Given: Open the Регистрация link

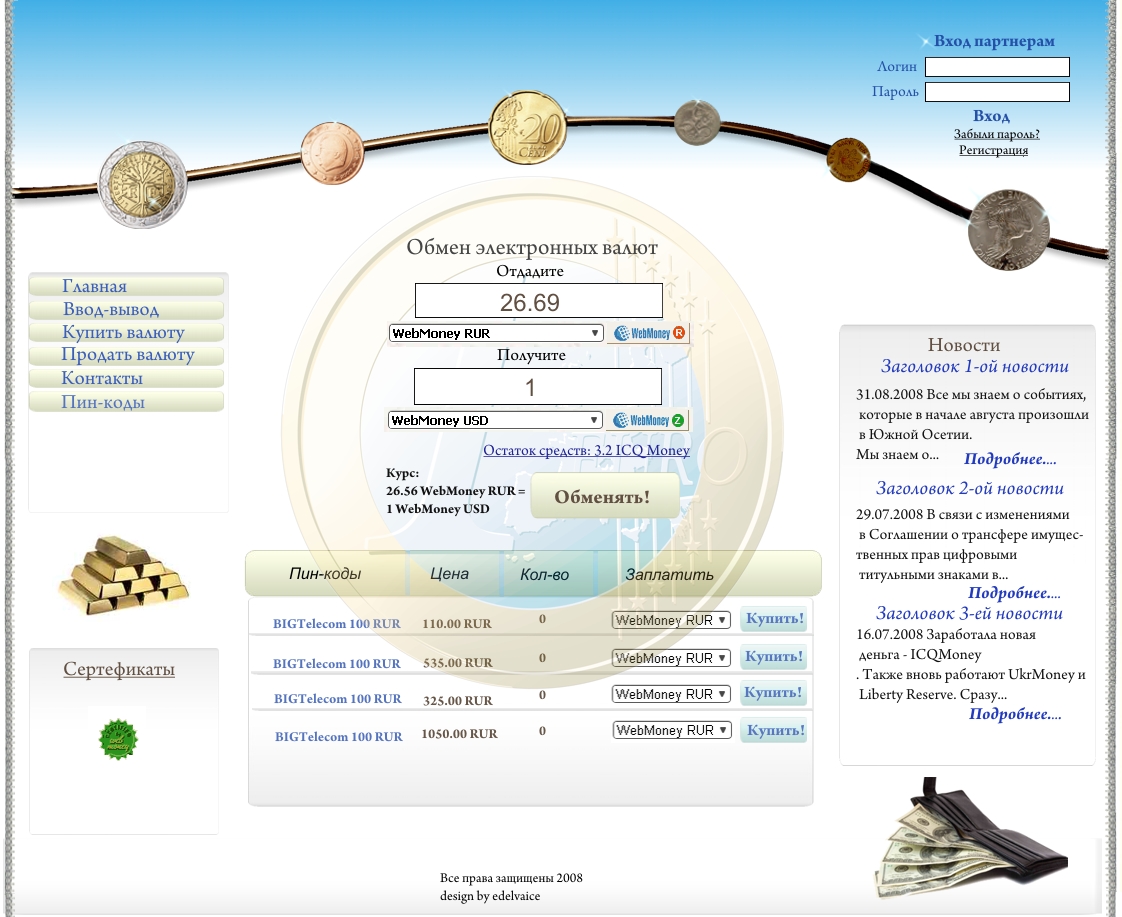Looking at the screenshot, I should tap(993, 150).
